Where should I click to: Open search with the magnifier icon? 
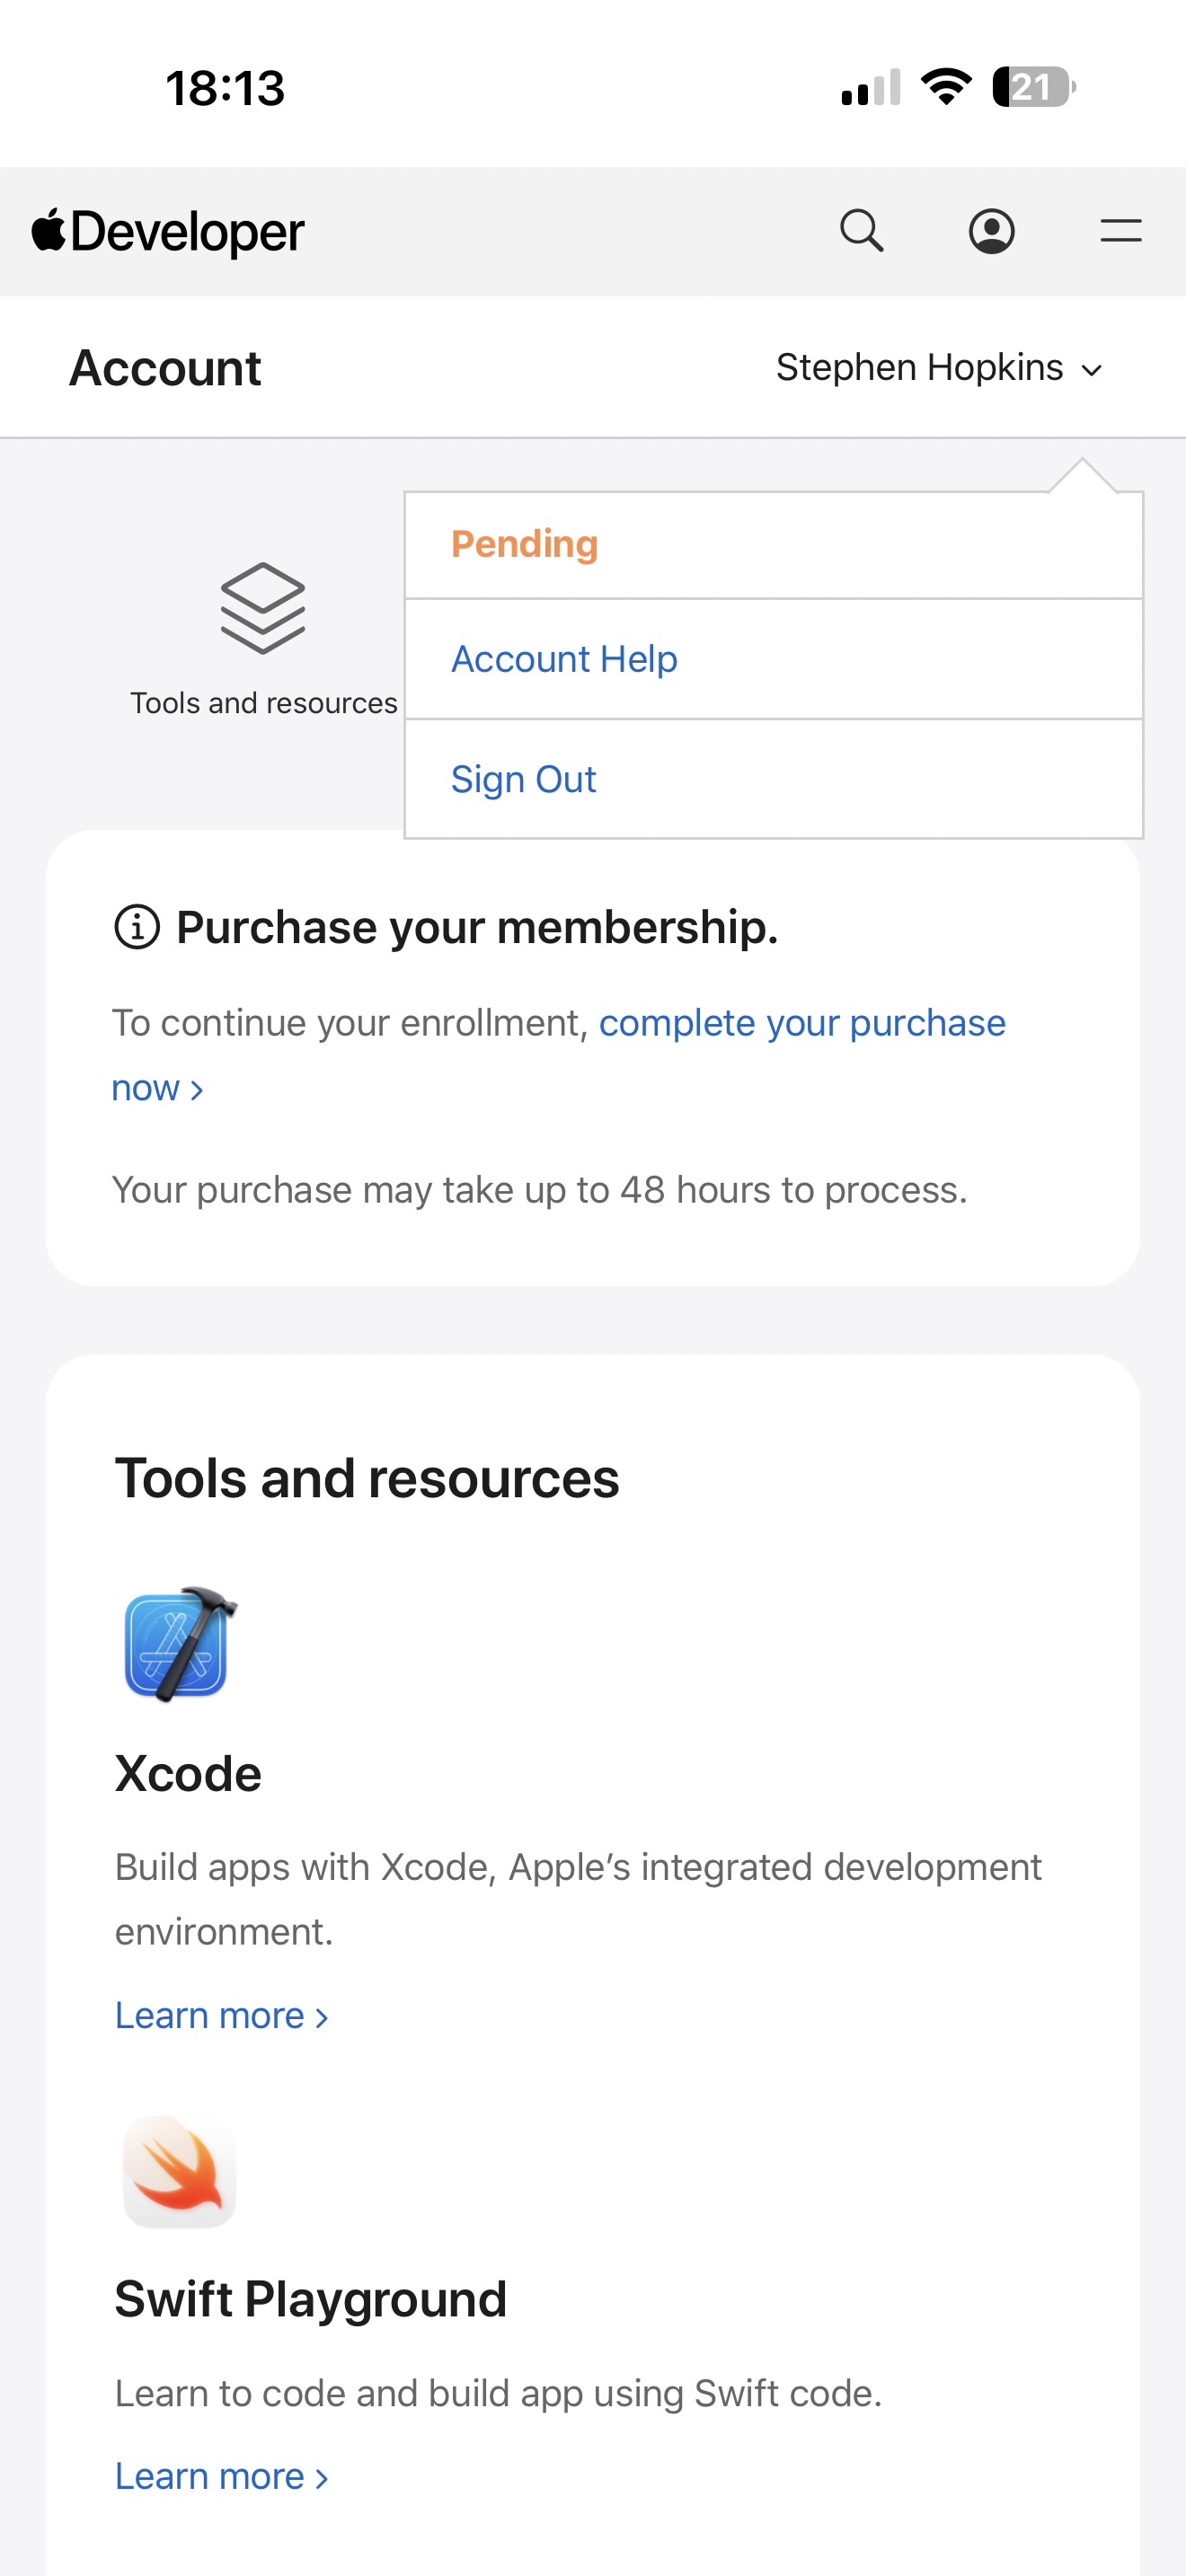(861, 231)
